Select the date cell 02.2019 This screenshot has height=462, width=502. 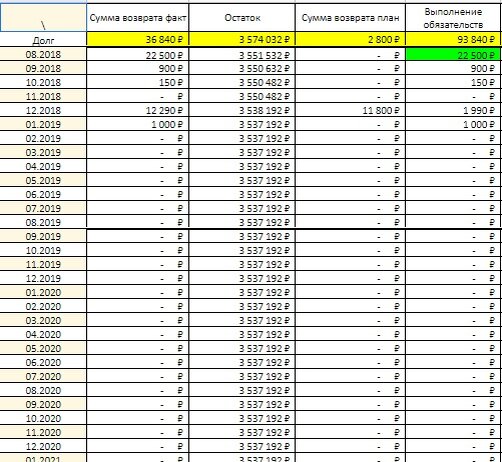tap(43, 138)
